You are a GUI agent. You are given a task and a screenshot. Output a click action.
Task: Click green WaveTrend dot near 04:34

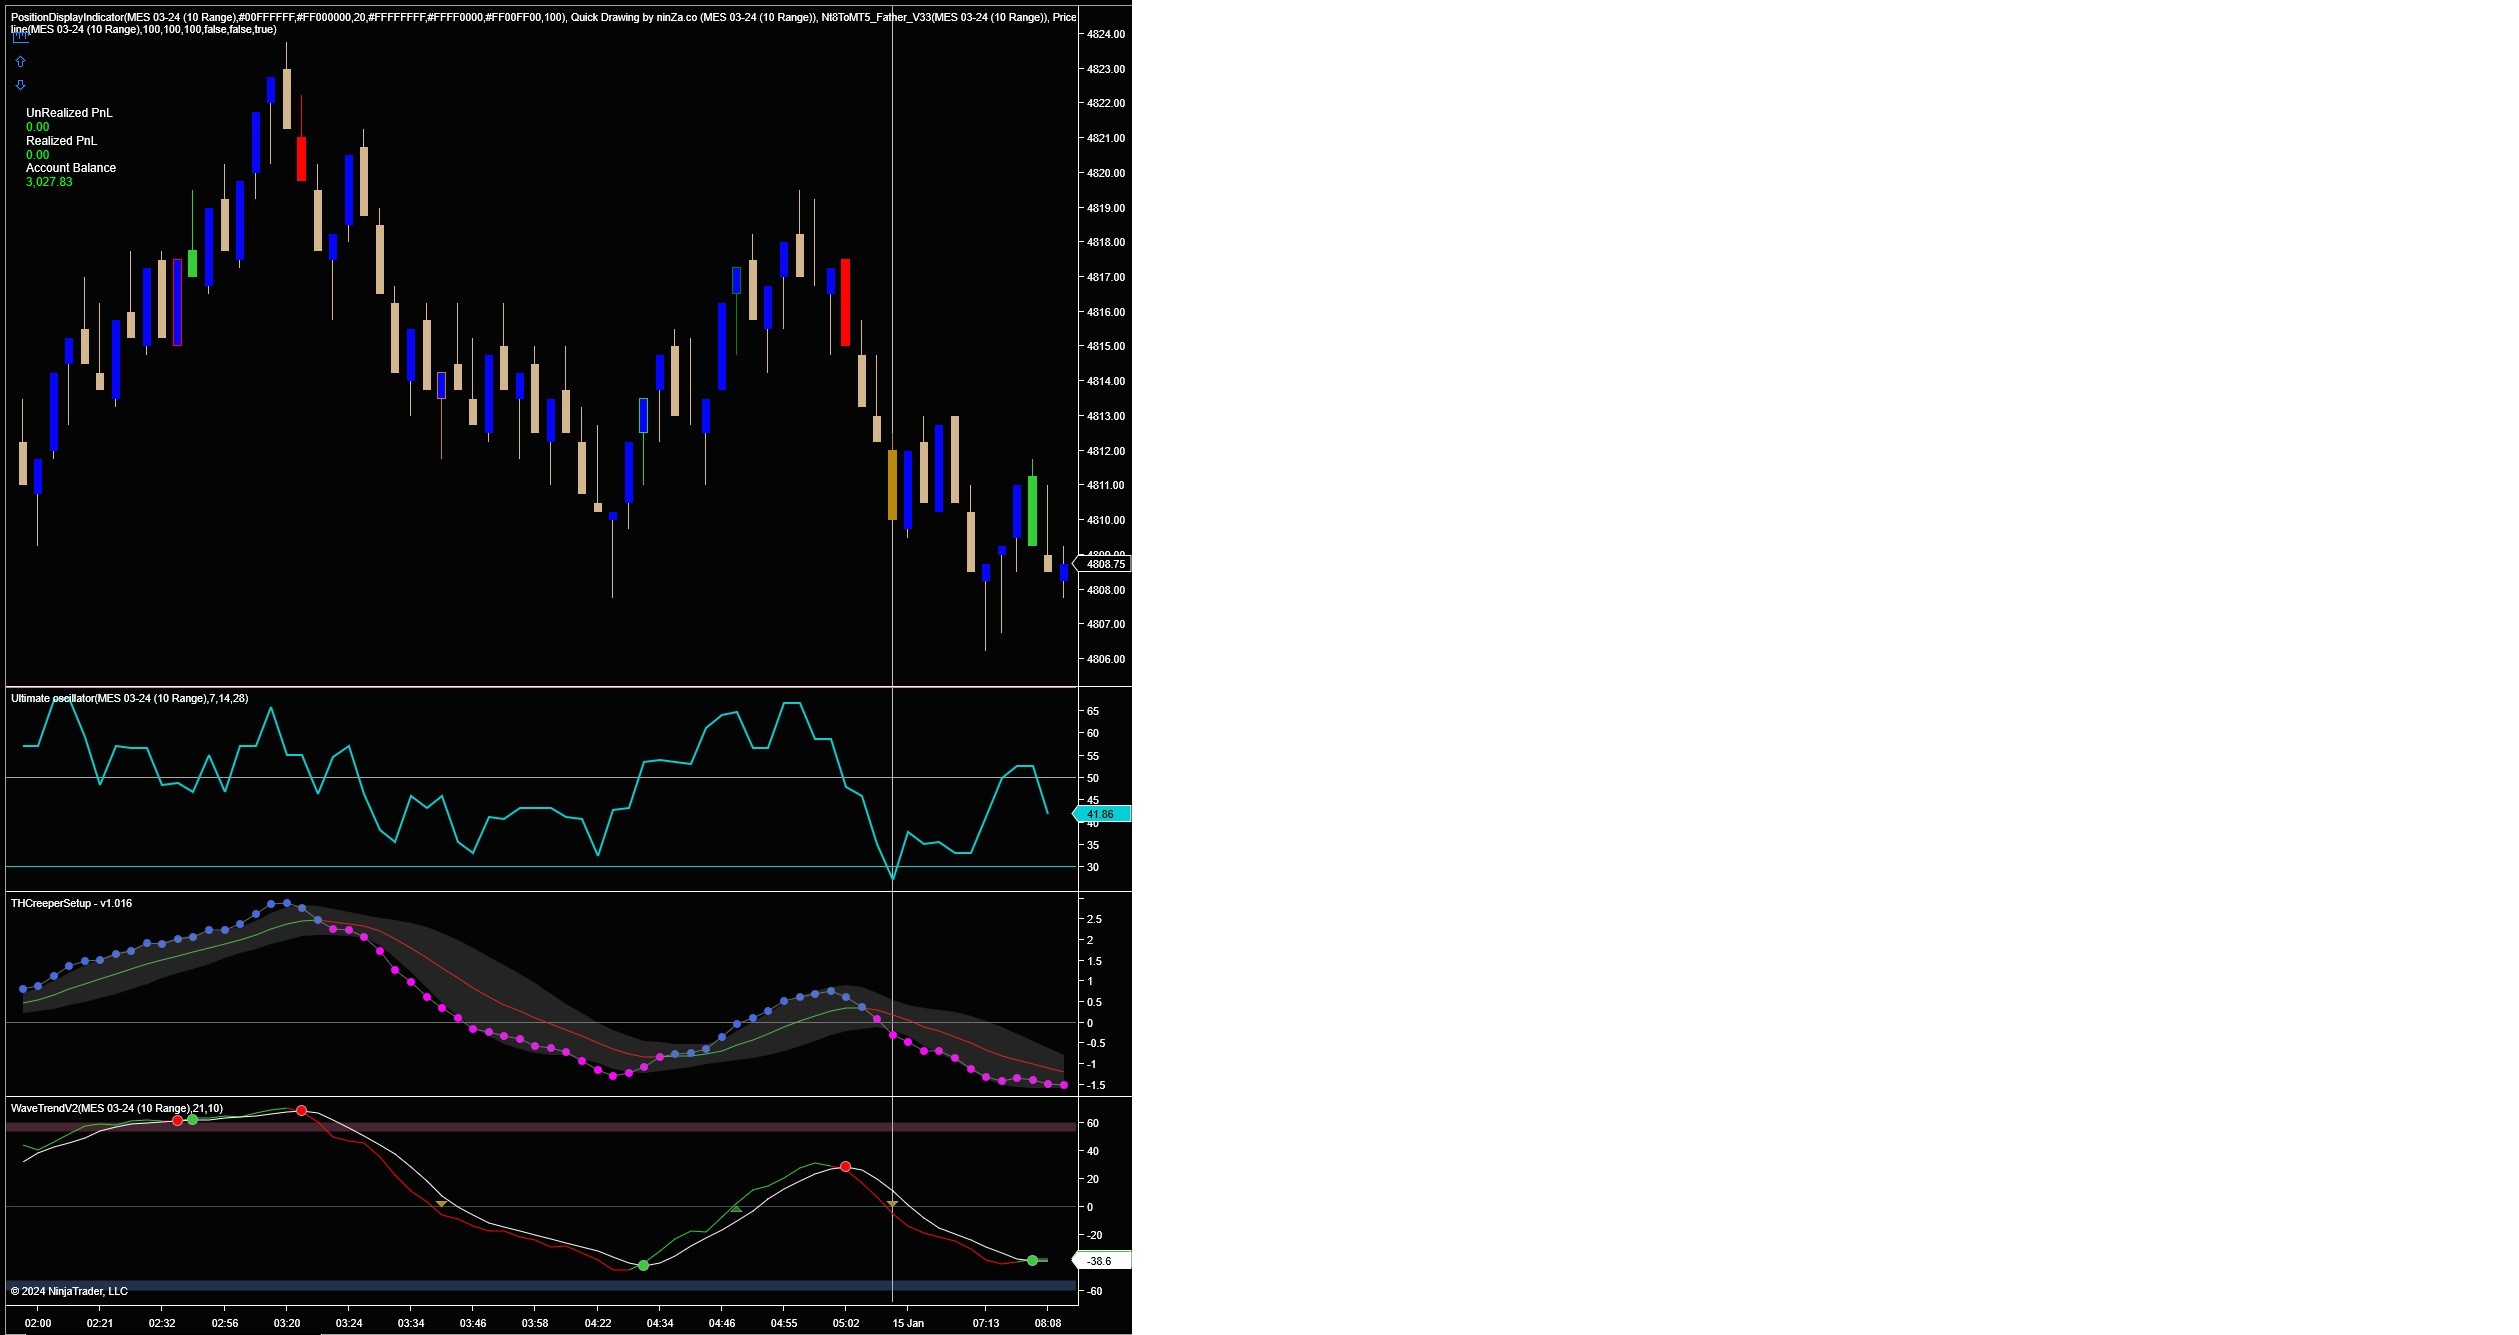pos(643,1266)
